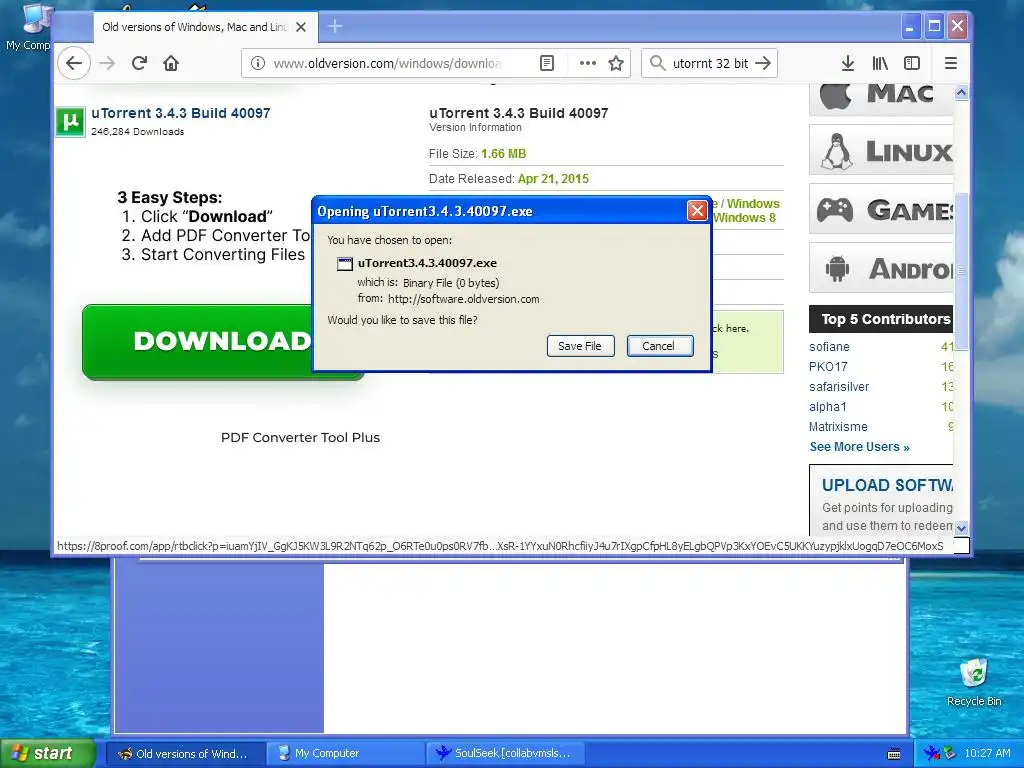Click the release date Apr 21, 2015
The width and height of the screenshot is (1024, 768).
pyautogui.click(x=553, y=179)
